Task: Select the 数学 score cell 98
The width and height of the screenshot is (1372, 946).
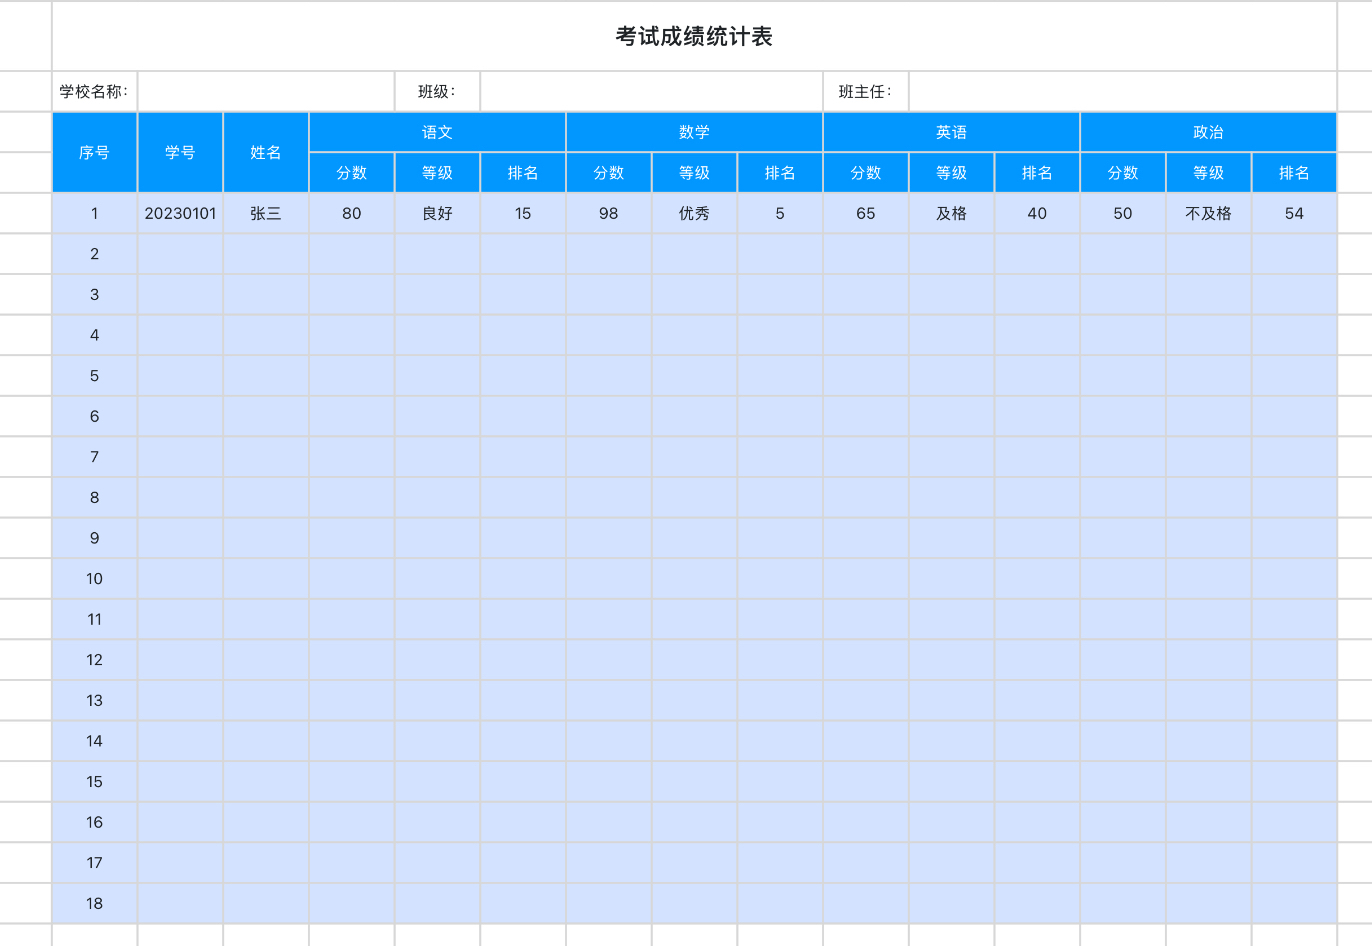Action: [609, 213]
